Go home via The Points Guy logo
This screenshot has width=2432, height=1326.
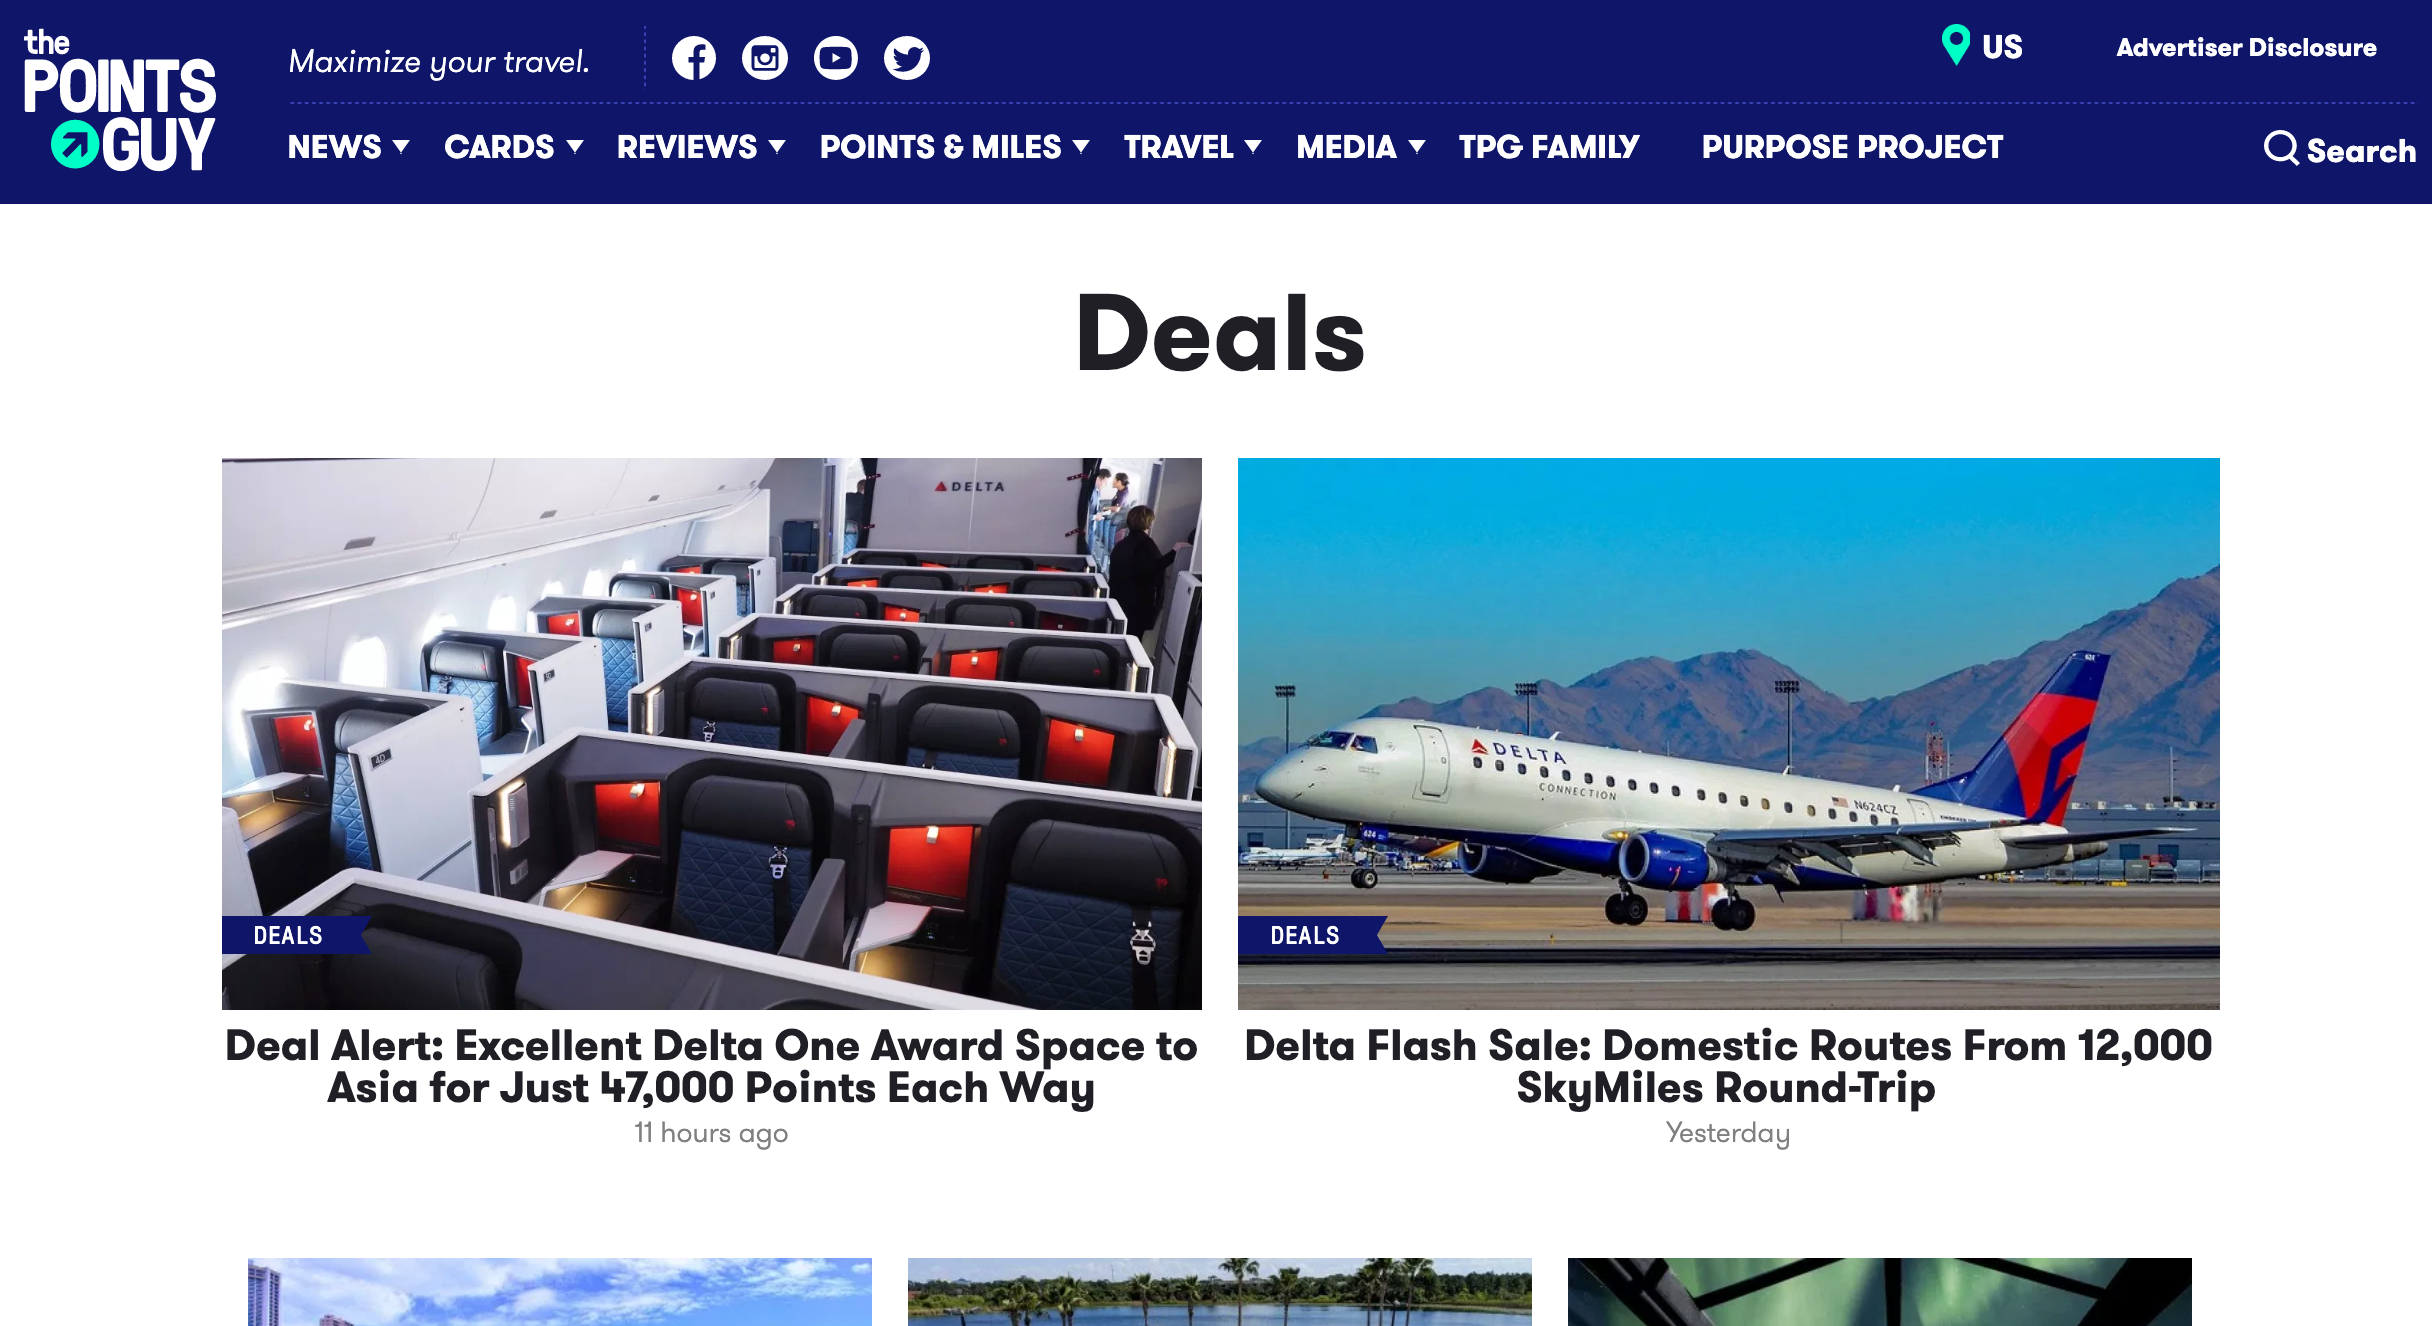(x=119, y=100)
